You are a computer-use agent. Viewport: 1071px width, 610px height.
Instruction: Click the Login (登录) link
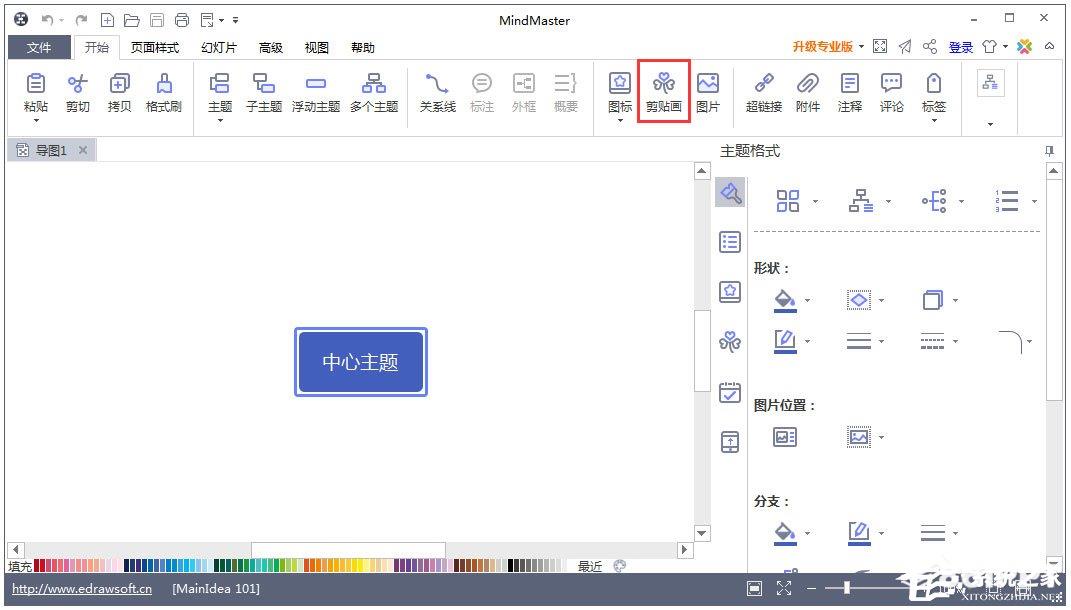[960, 46]
